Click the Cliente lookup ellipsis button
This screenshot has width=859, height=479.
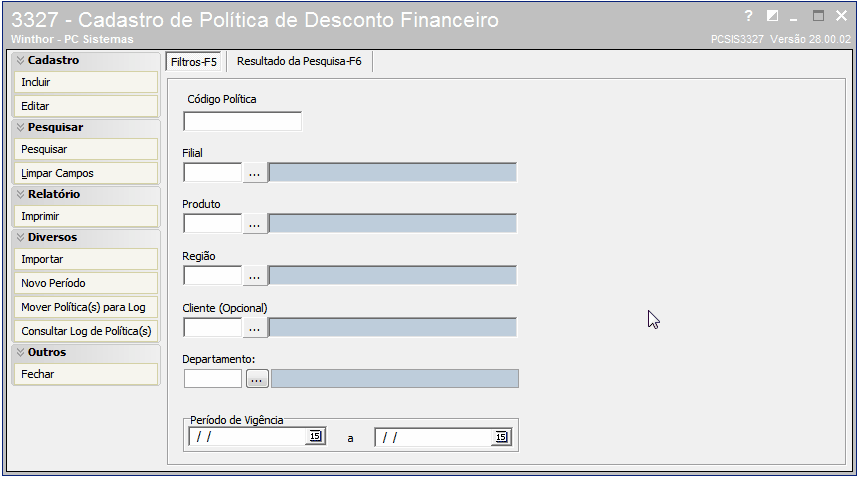point(255,328)
